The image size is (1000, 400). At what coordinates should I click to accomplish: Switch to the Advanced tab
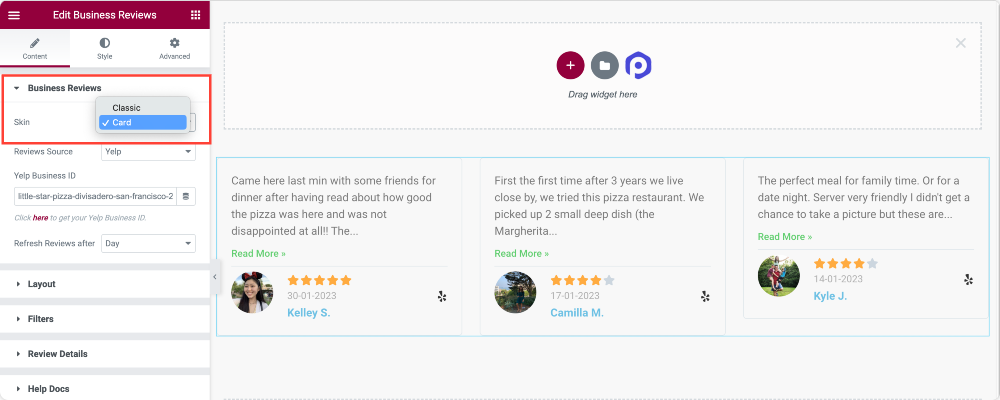(175, 48)
